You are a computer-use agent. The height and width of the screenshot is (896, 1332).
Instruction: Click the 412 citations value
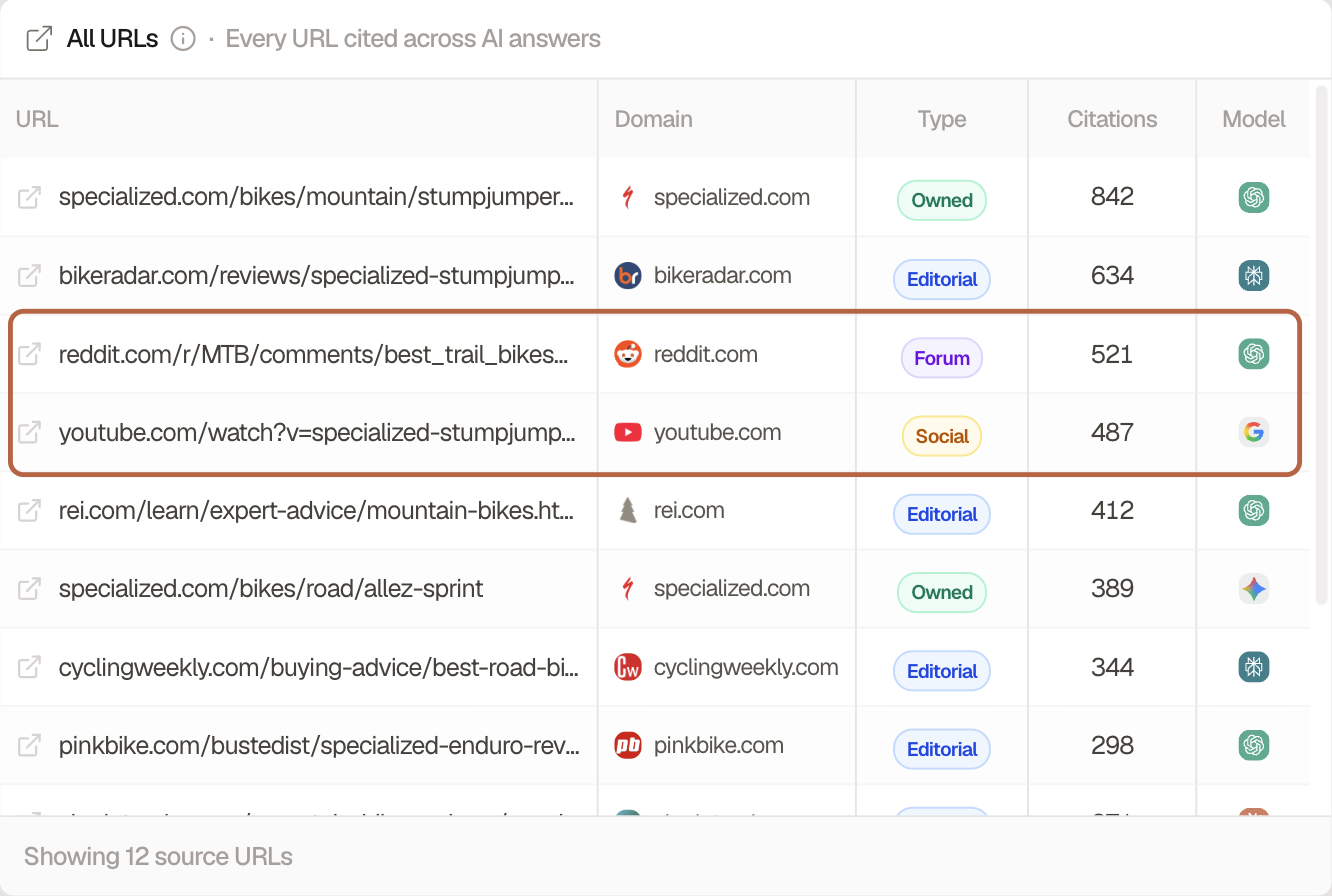1112,510
